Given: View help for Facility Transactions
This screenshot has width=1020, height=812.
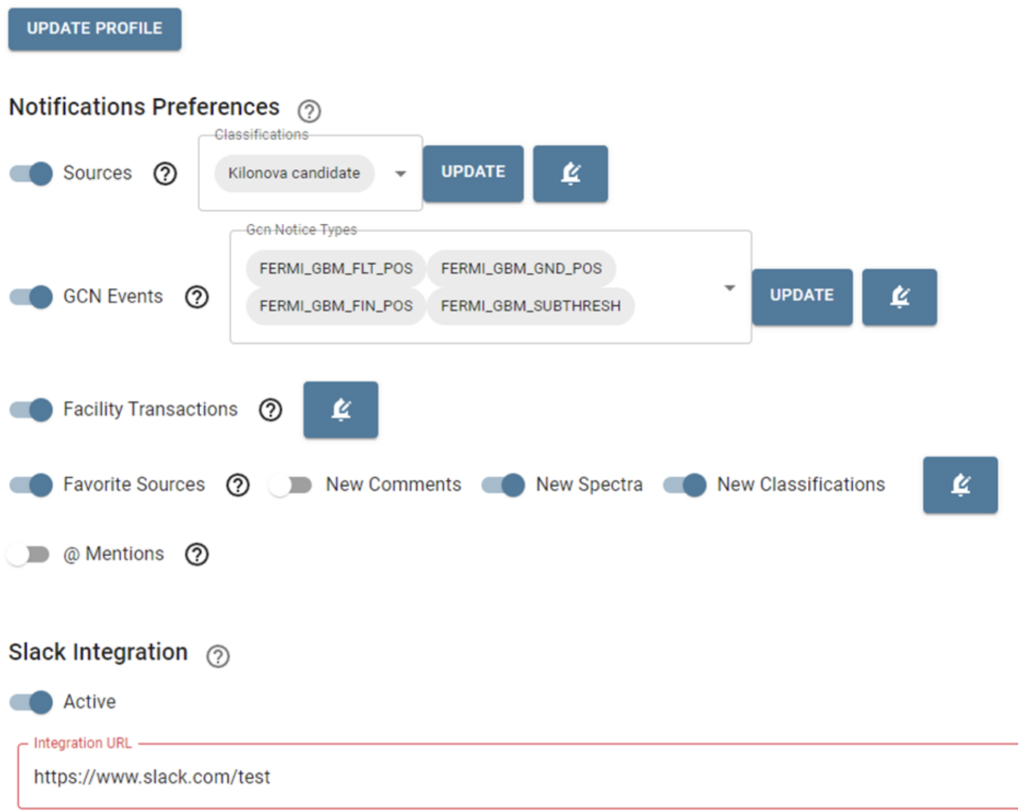Looking at the screenshot, I should (x=270, y=410).
